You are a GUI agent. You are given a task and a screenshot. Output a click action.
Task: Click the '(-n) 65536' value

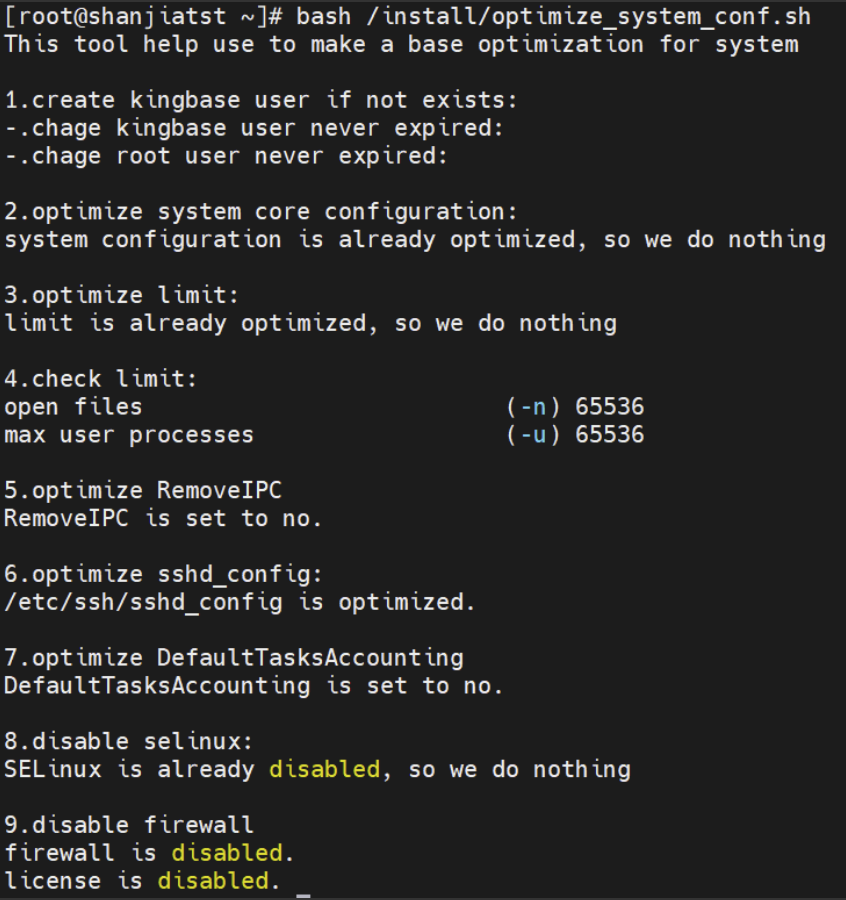(x=575, y=407)
